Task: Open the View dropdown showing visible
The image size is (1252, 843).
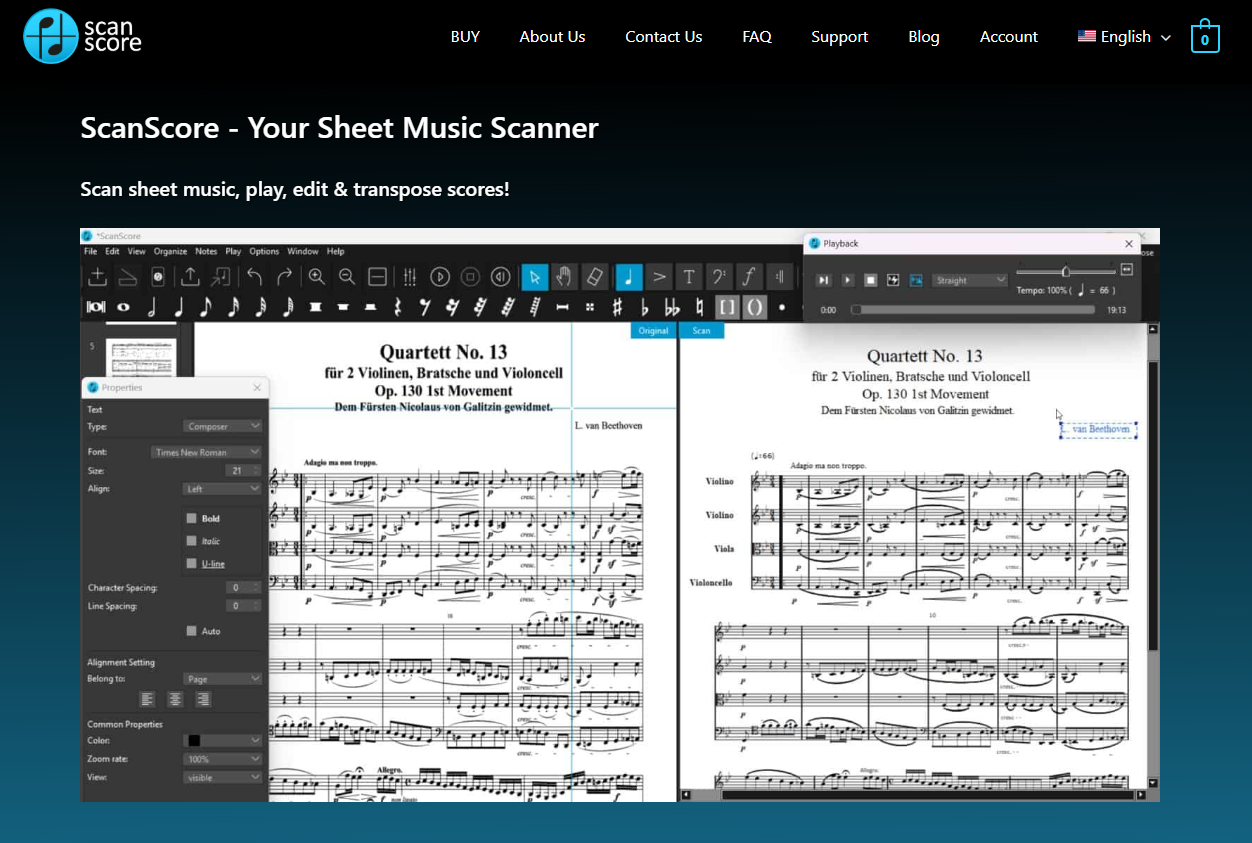Action: tap(222, 777)
